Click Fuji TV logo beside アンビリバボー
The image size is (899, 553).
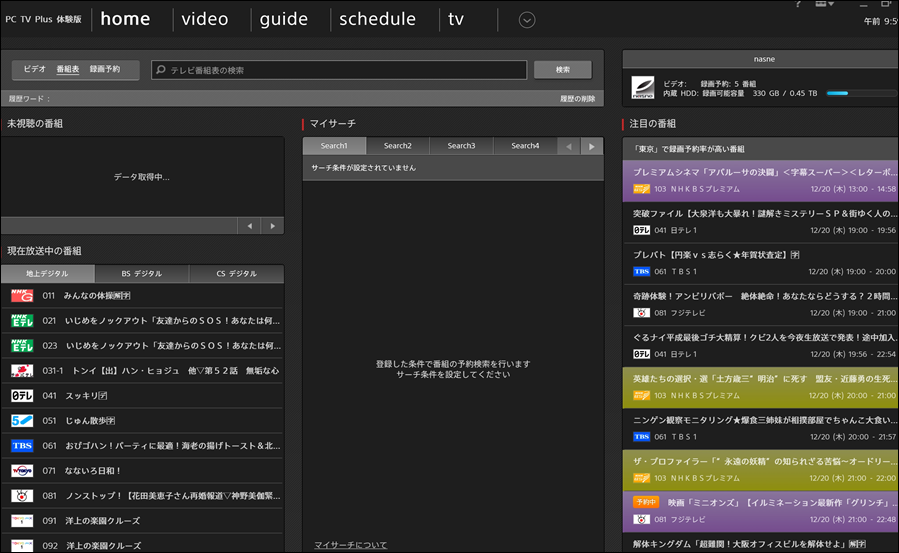[x=641, y=312]
